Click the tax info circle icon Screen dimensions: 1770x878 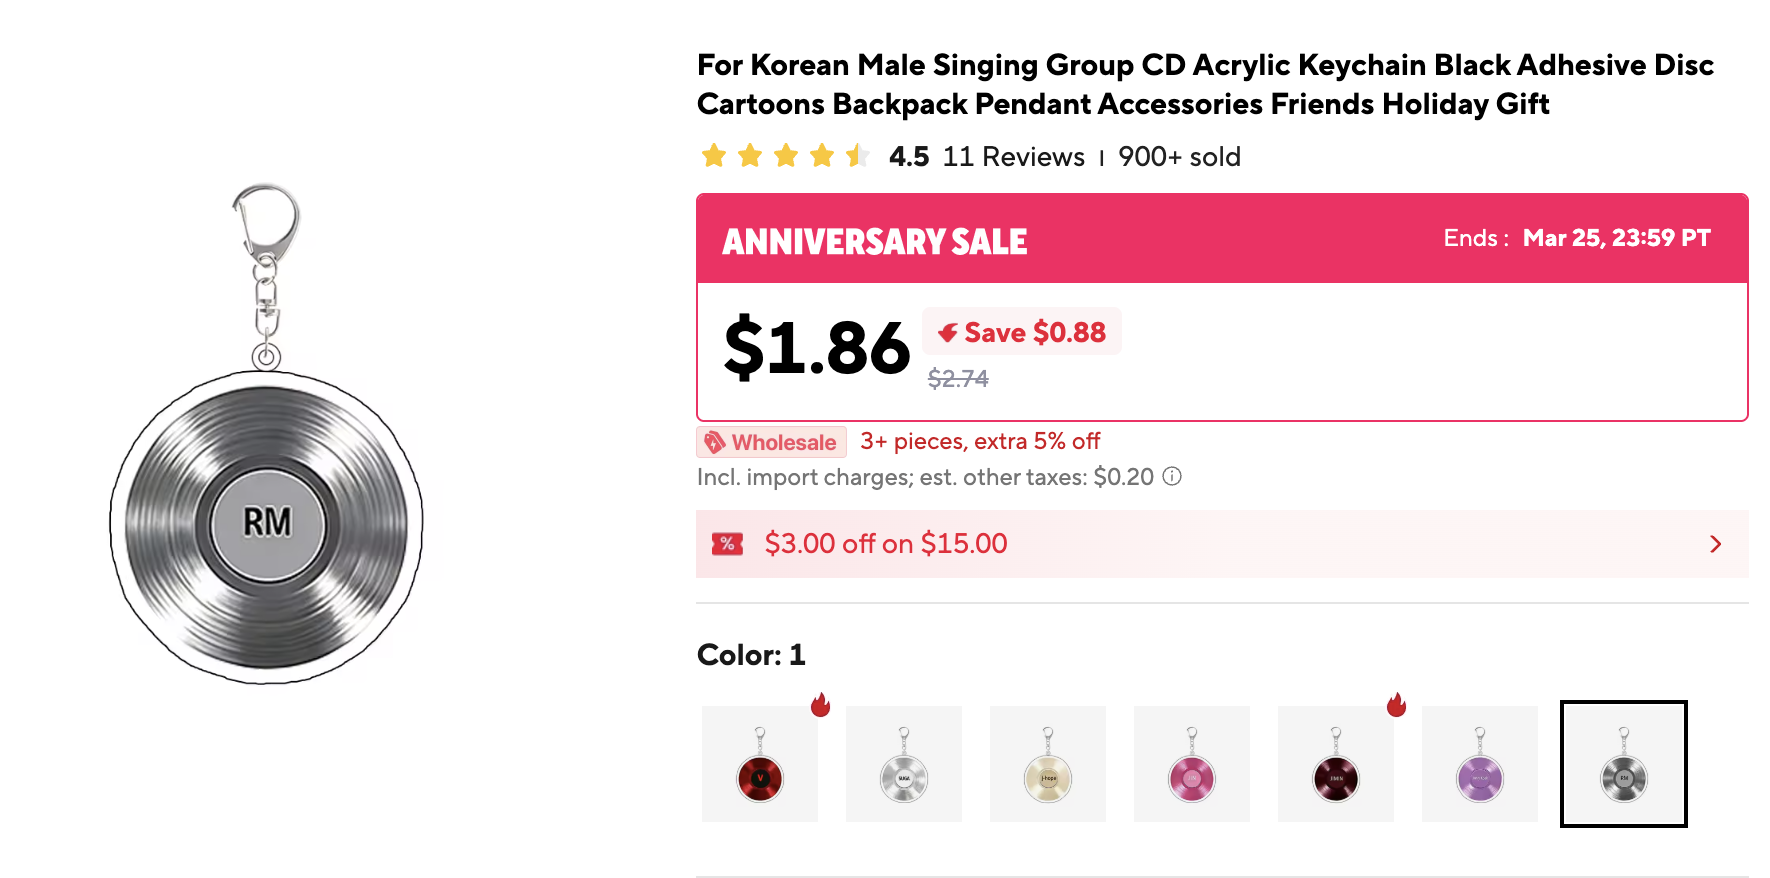1172,477
